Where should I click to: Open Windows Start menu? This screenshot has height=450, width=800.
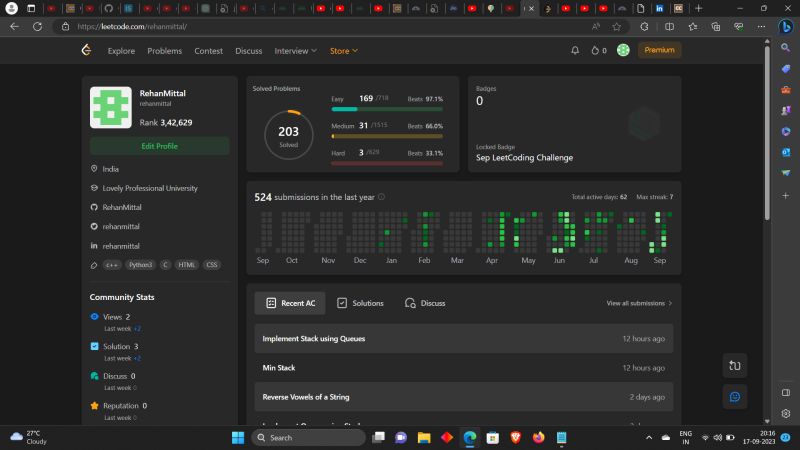[238, 438]
